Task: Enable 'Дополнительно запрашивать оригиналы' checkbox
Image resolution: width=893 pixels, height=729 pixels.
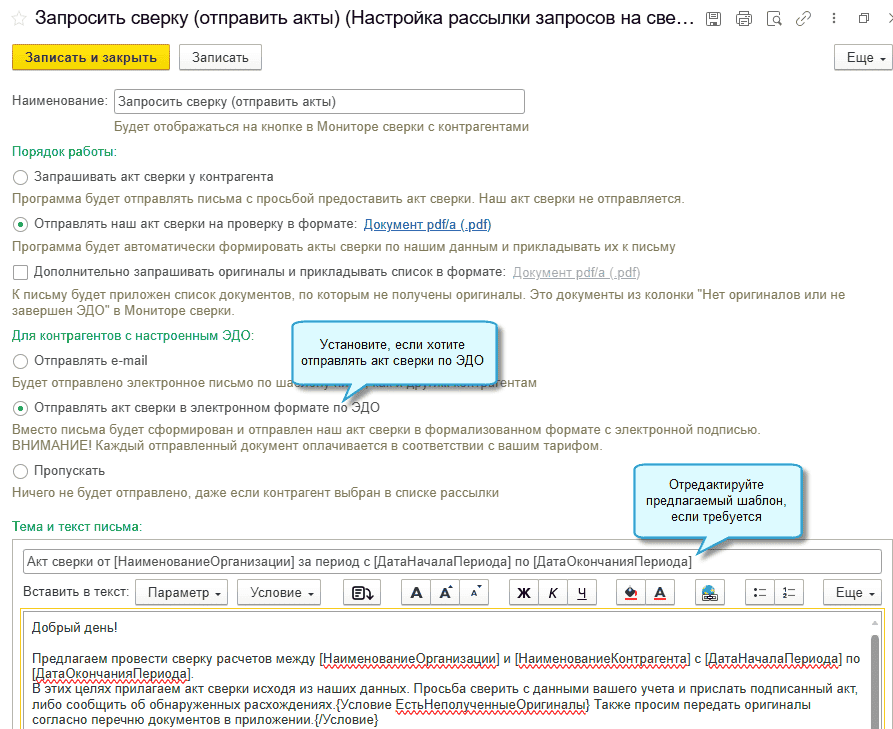Action: click(21, 272)
